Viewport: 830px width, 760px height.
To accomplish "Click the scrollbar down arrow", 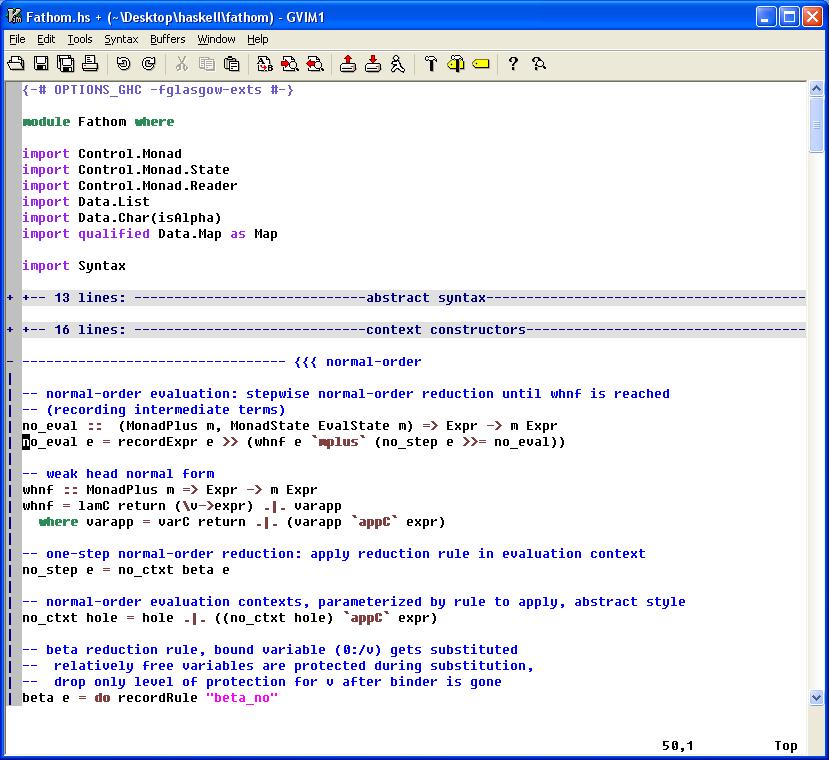I will (817, 697).
